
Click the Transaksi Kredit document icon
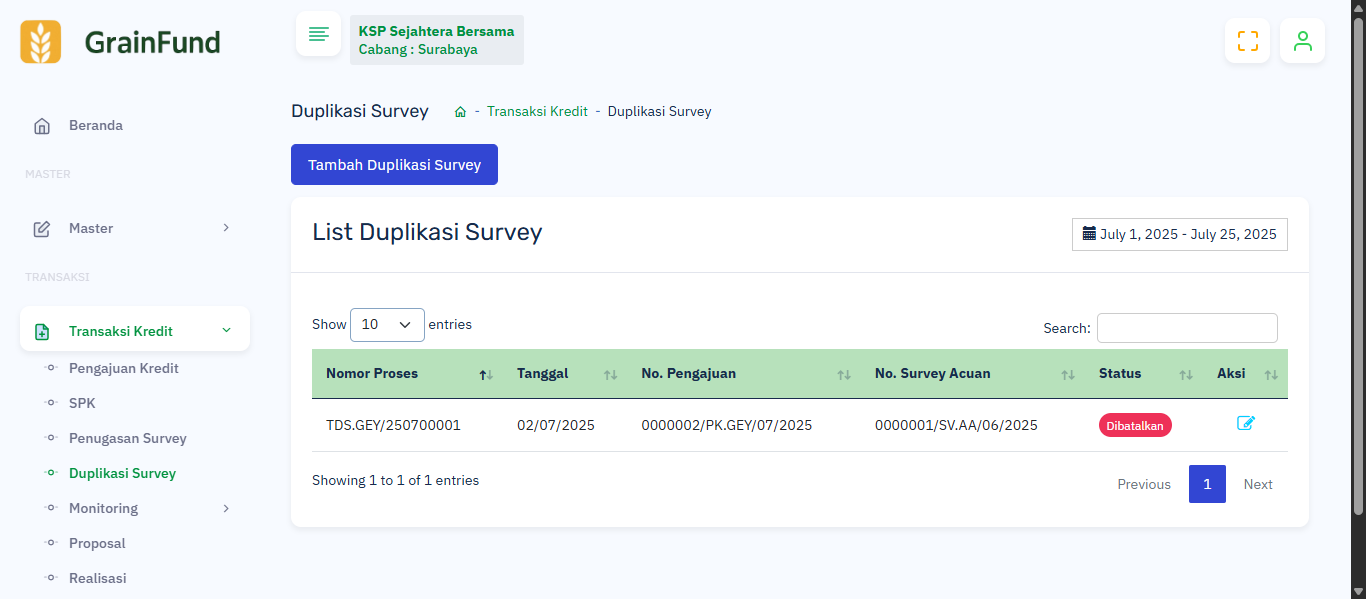(42, 332)
